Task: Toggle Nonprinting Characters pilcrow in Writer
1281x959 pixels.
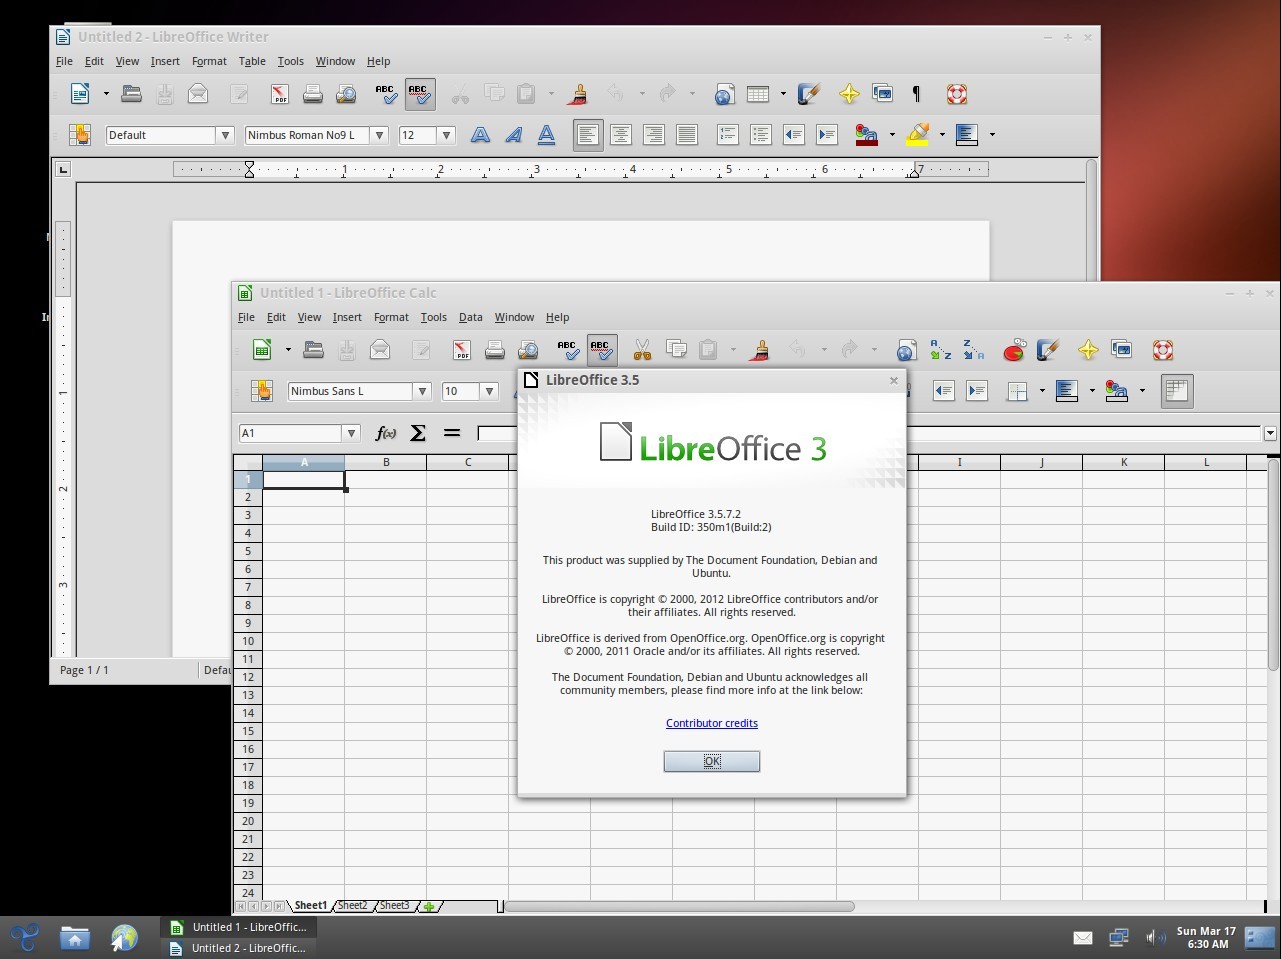Action: (916, 94)
